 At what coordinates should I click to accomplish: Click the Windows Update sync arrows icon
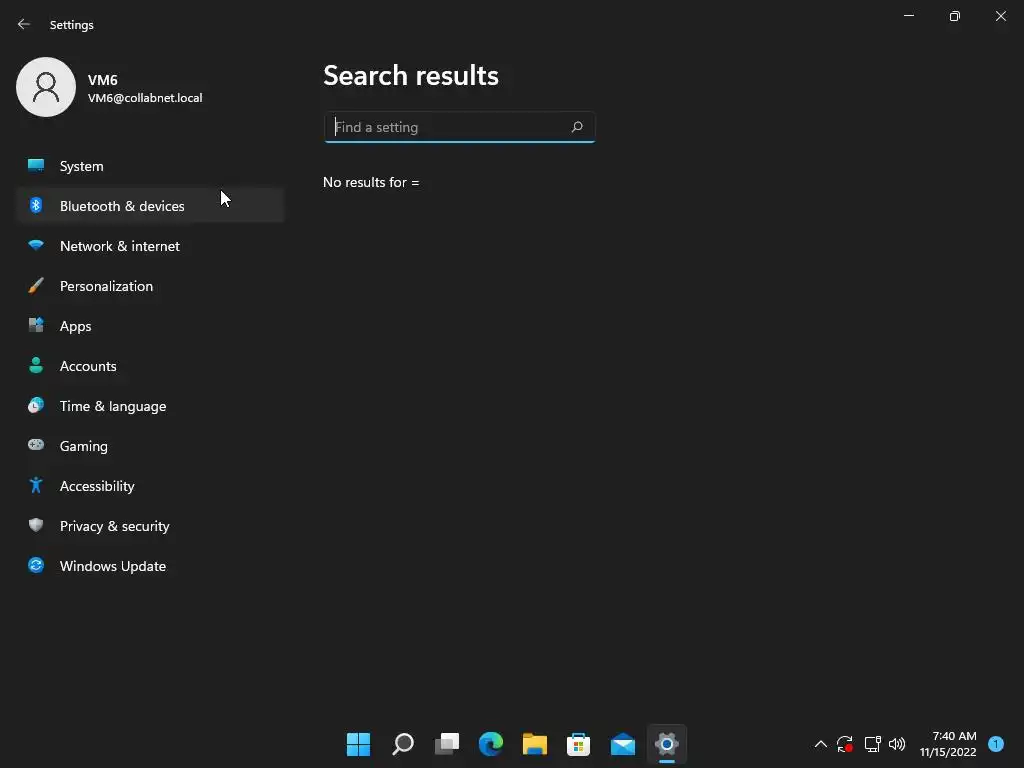pos(36,565)
